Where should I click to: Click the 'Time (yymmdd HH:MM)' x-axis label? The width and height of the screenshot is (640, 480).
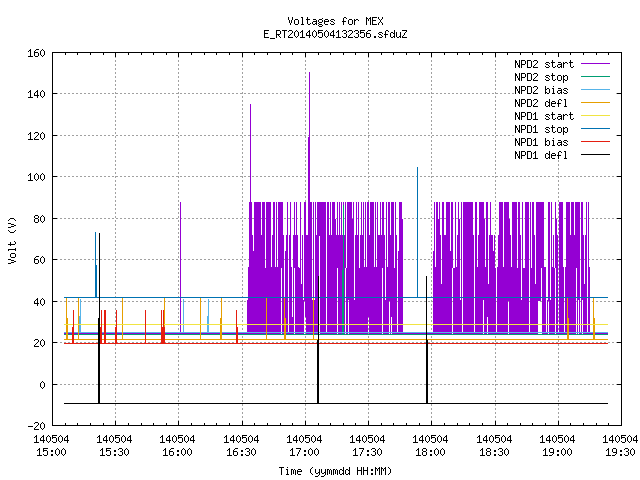[335, 471]
